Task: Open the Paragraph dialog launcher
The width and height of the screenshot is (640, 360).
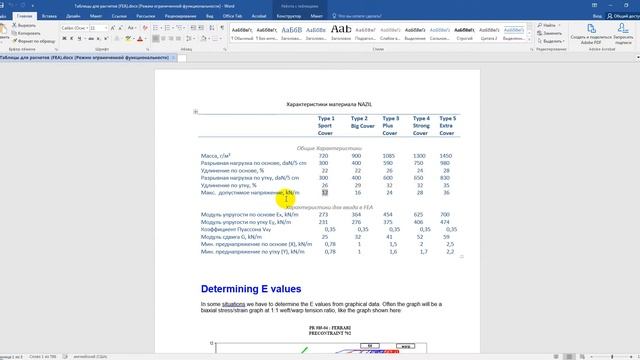Action: click(x=225, y=49)
